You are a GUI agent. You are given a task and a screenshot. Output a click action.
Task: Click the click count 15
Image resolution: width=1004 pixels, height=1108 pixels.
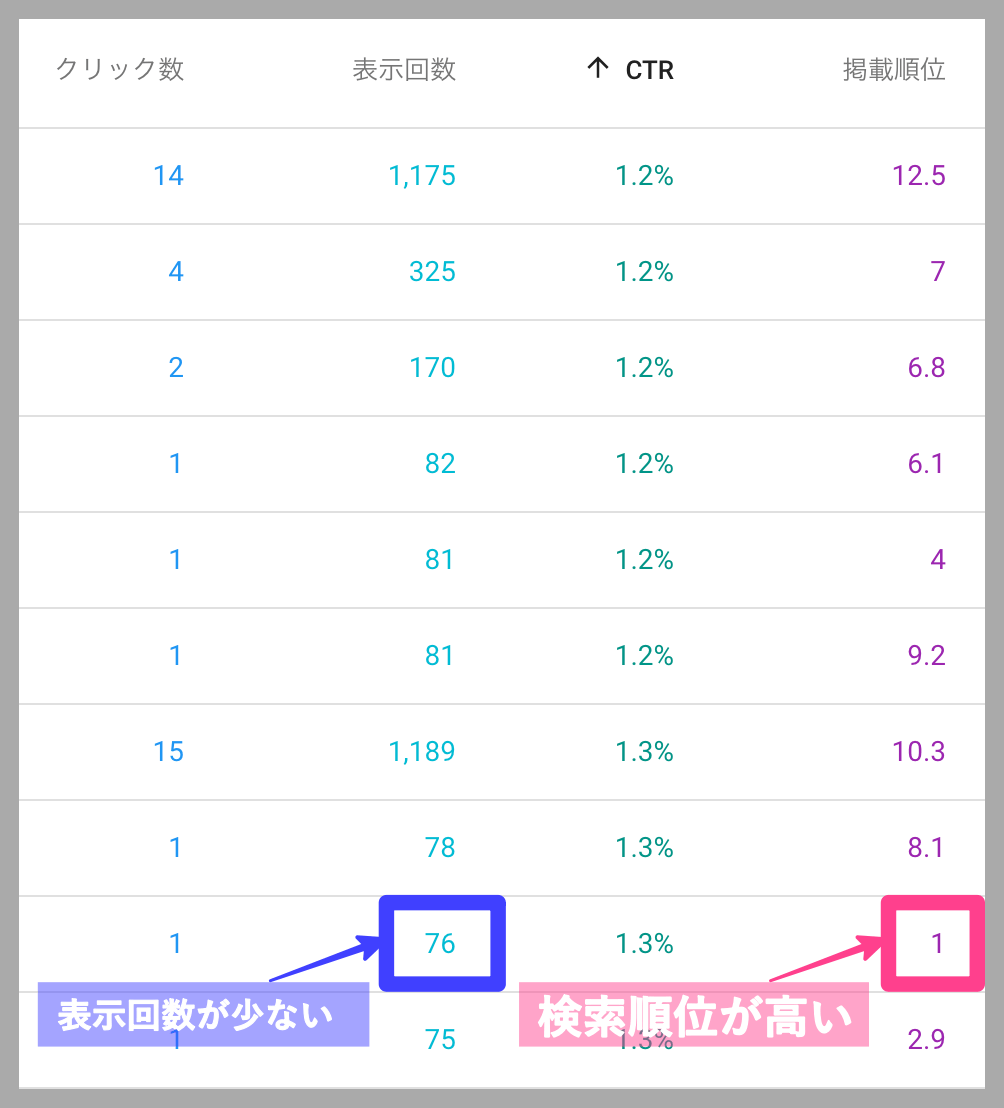coord(169,752)
